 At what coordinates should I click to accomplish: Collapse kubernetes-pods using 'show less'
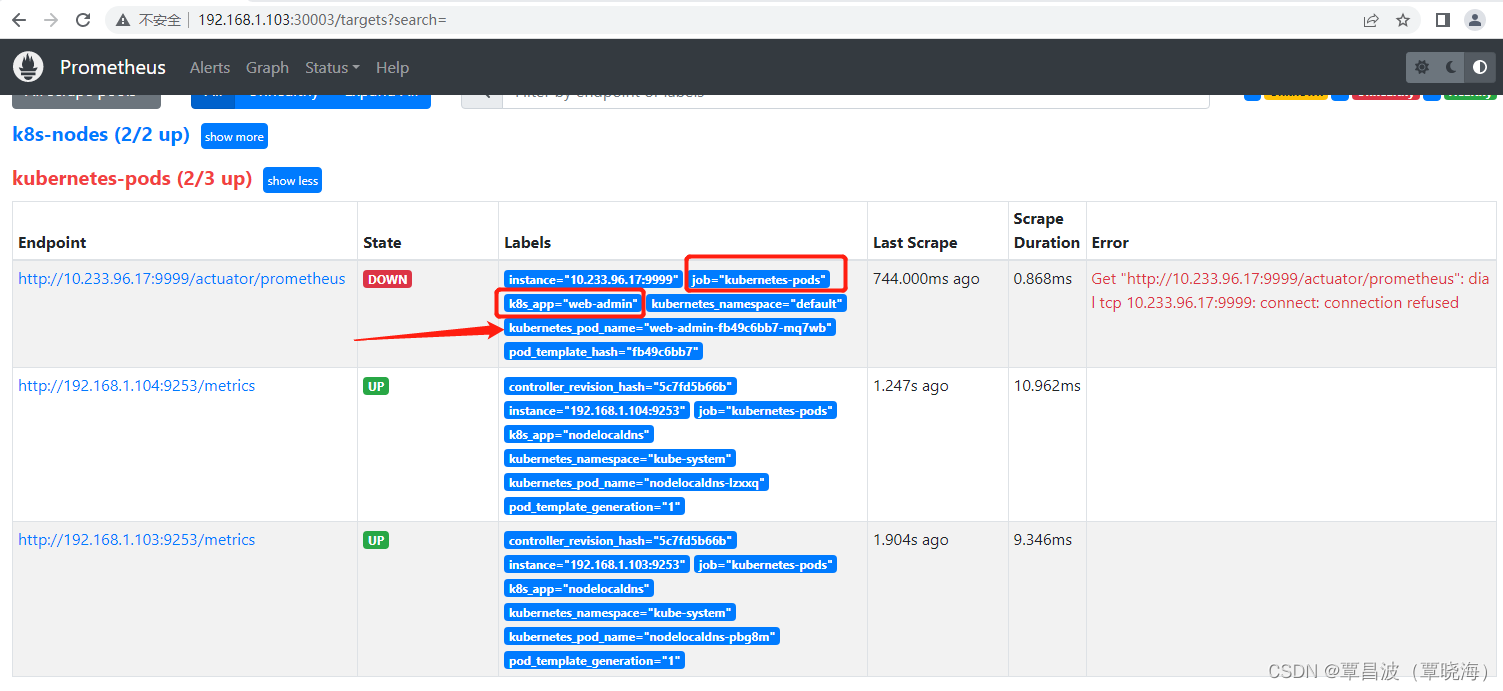coord(292,180)
